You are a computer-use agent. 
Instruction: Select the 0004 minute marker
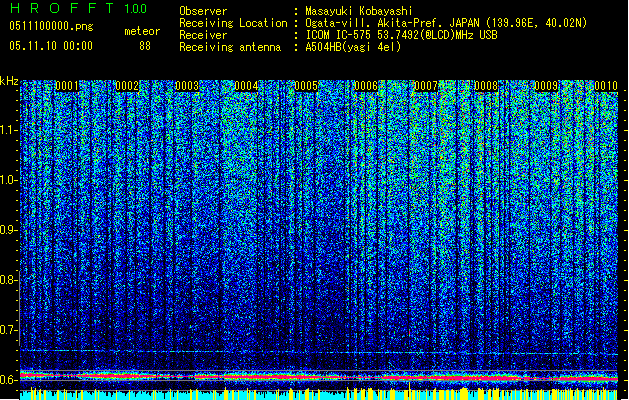click(x=246, y=86)
